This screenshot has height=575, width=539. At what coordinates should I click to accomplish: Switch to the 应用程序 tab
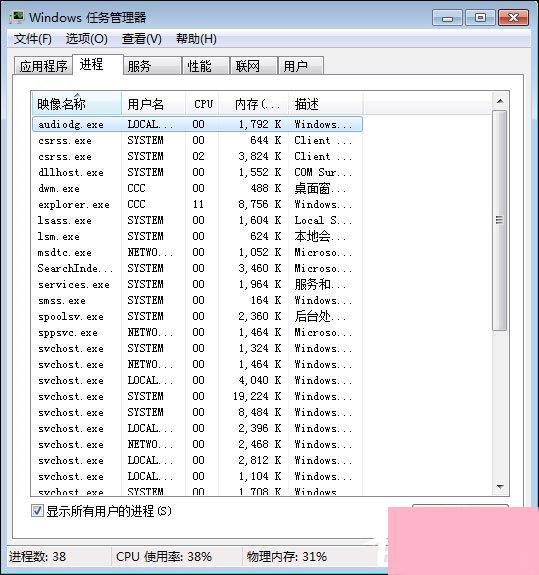43,66
